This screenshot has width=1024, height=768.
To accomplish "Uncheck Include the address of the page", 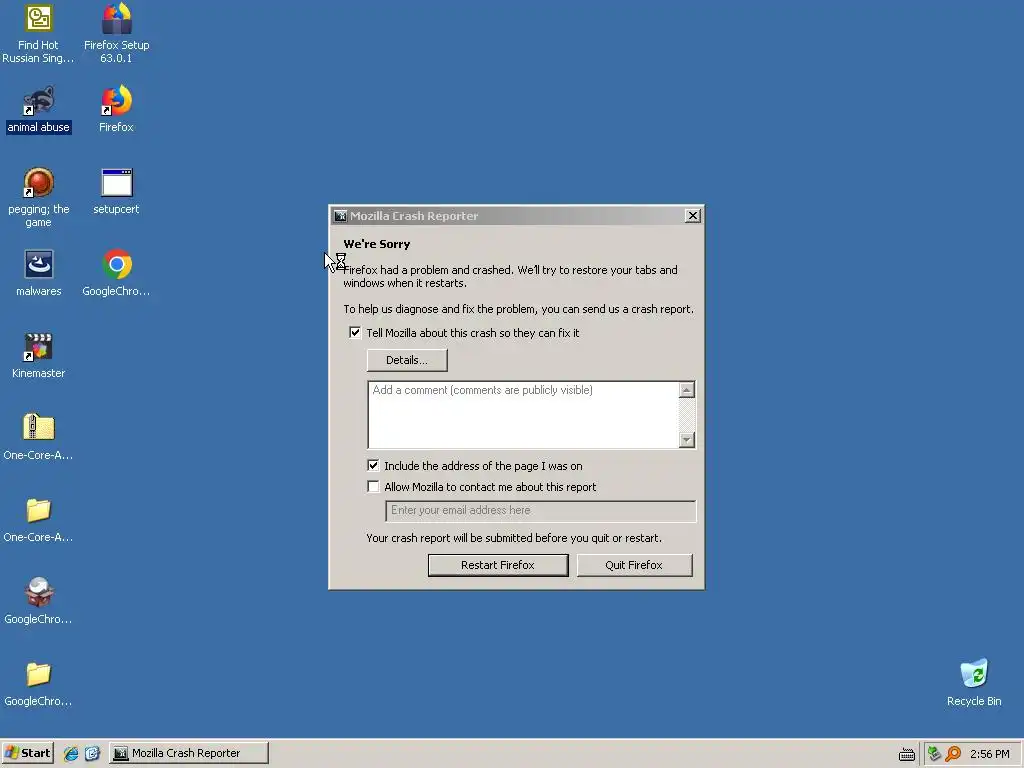I will coord(373,466).
